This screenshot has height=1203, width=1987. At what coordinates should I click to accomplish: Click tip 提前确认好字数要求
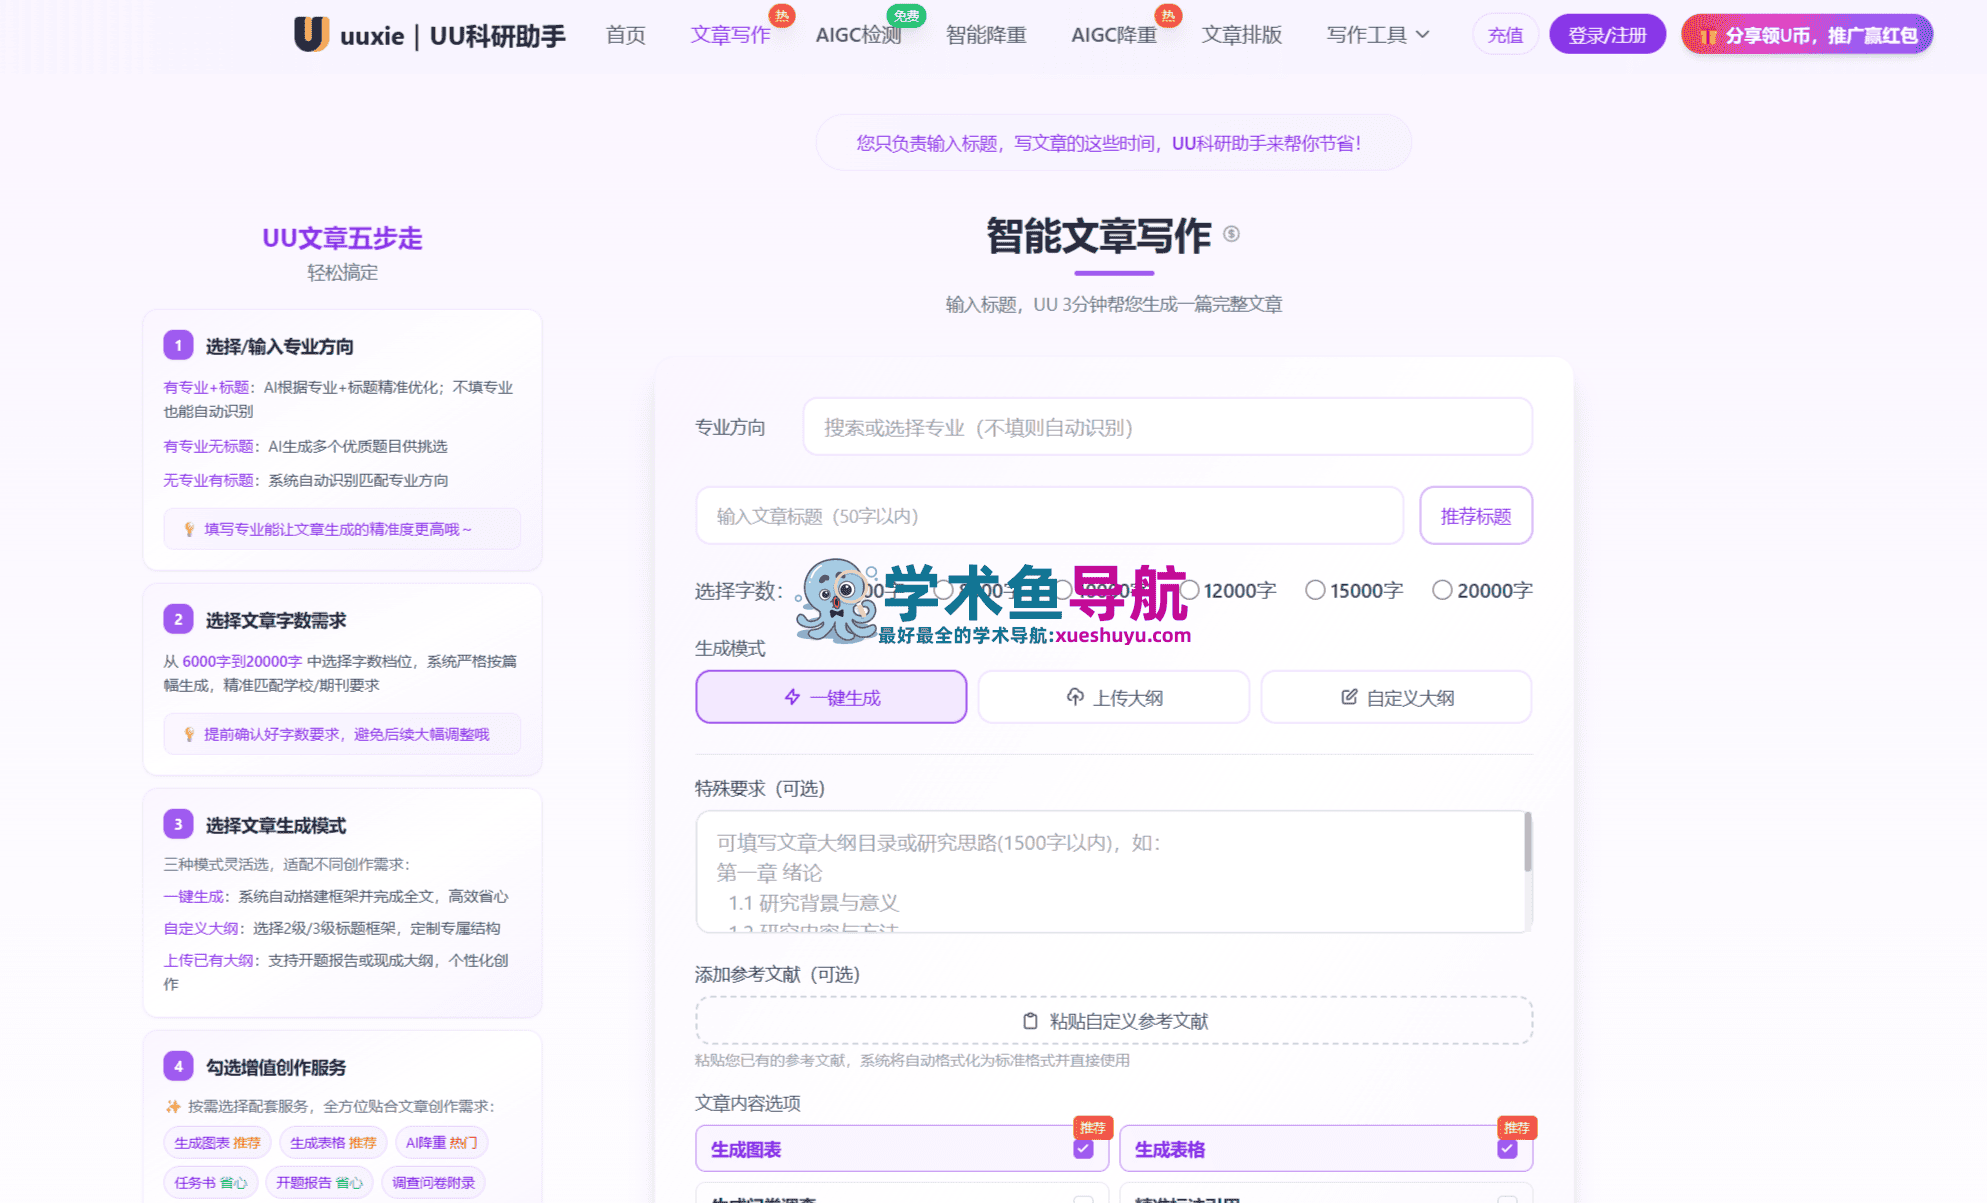point(342,734)
